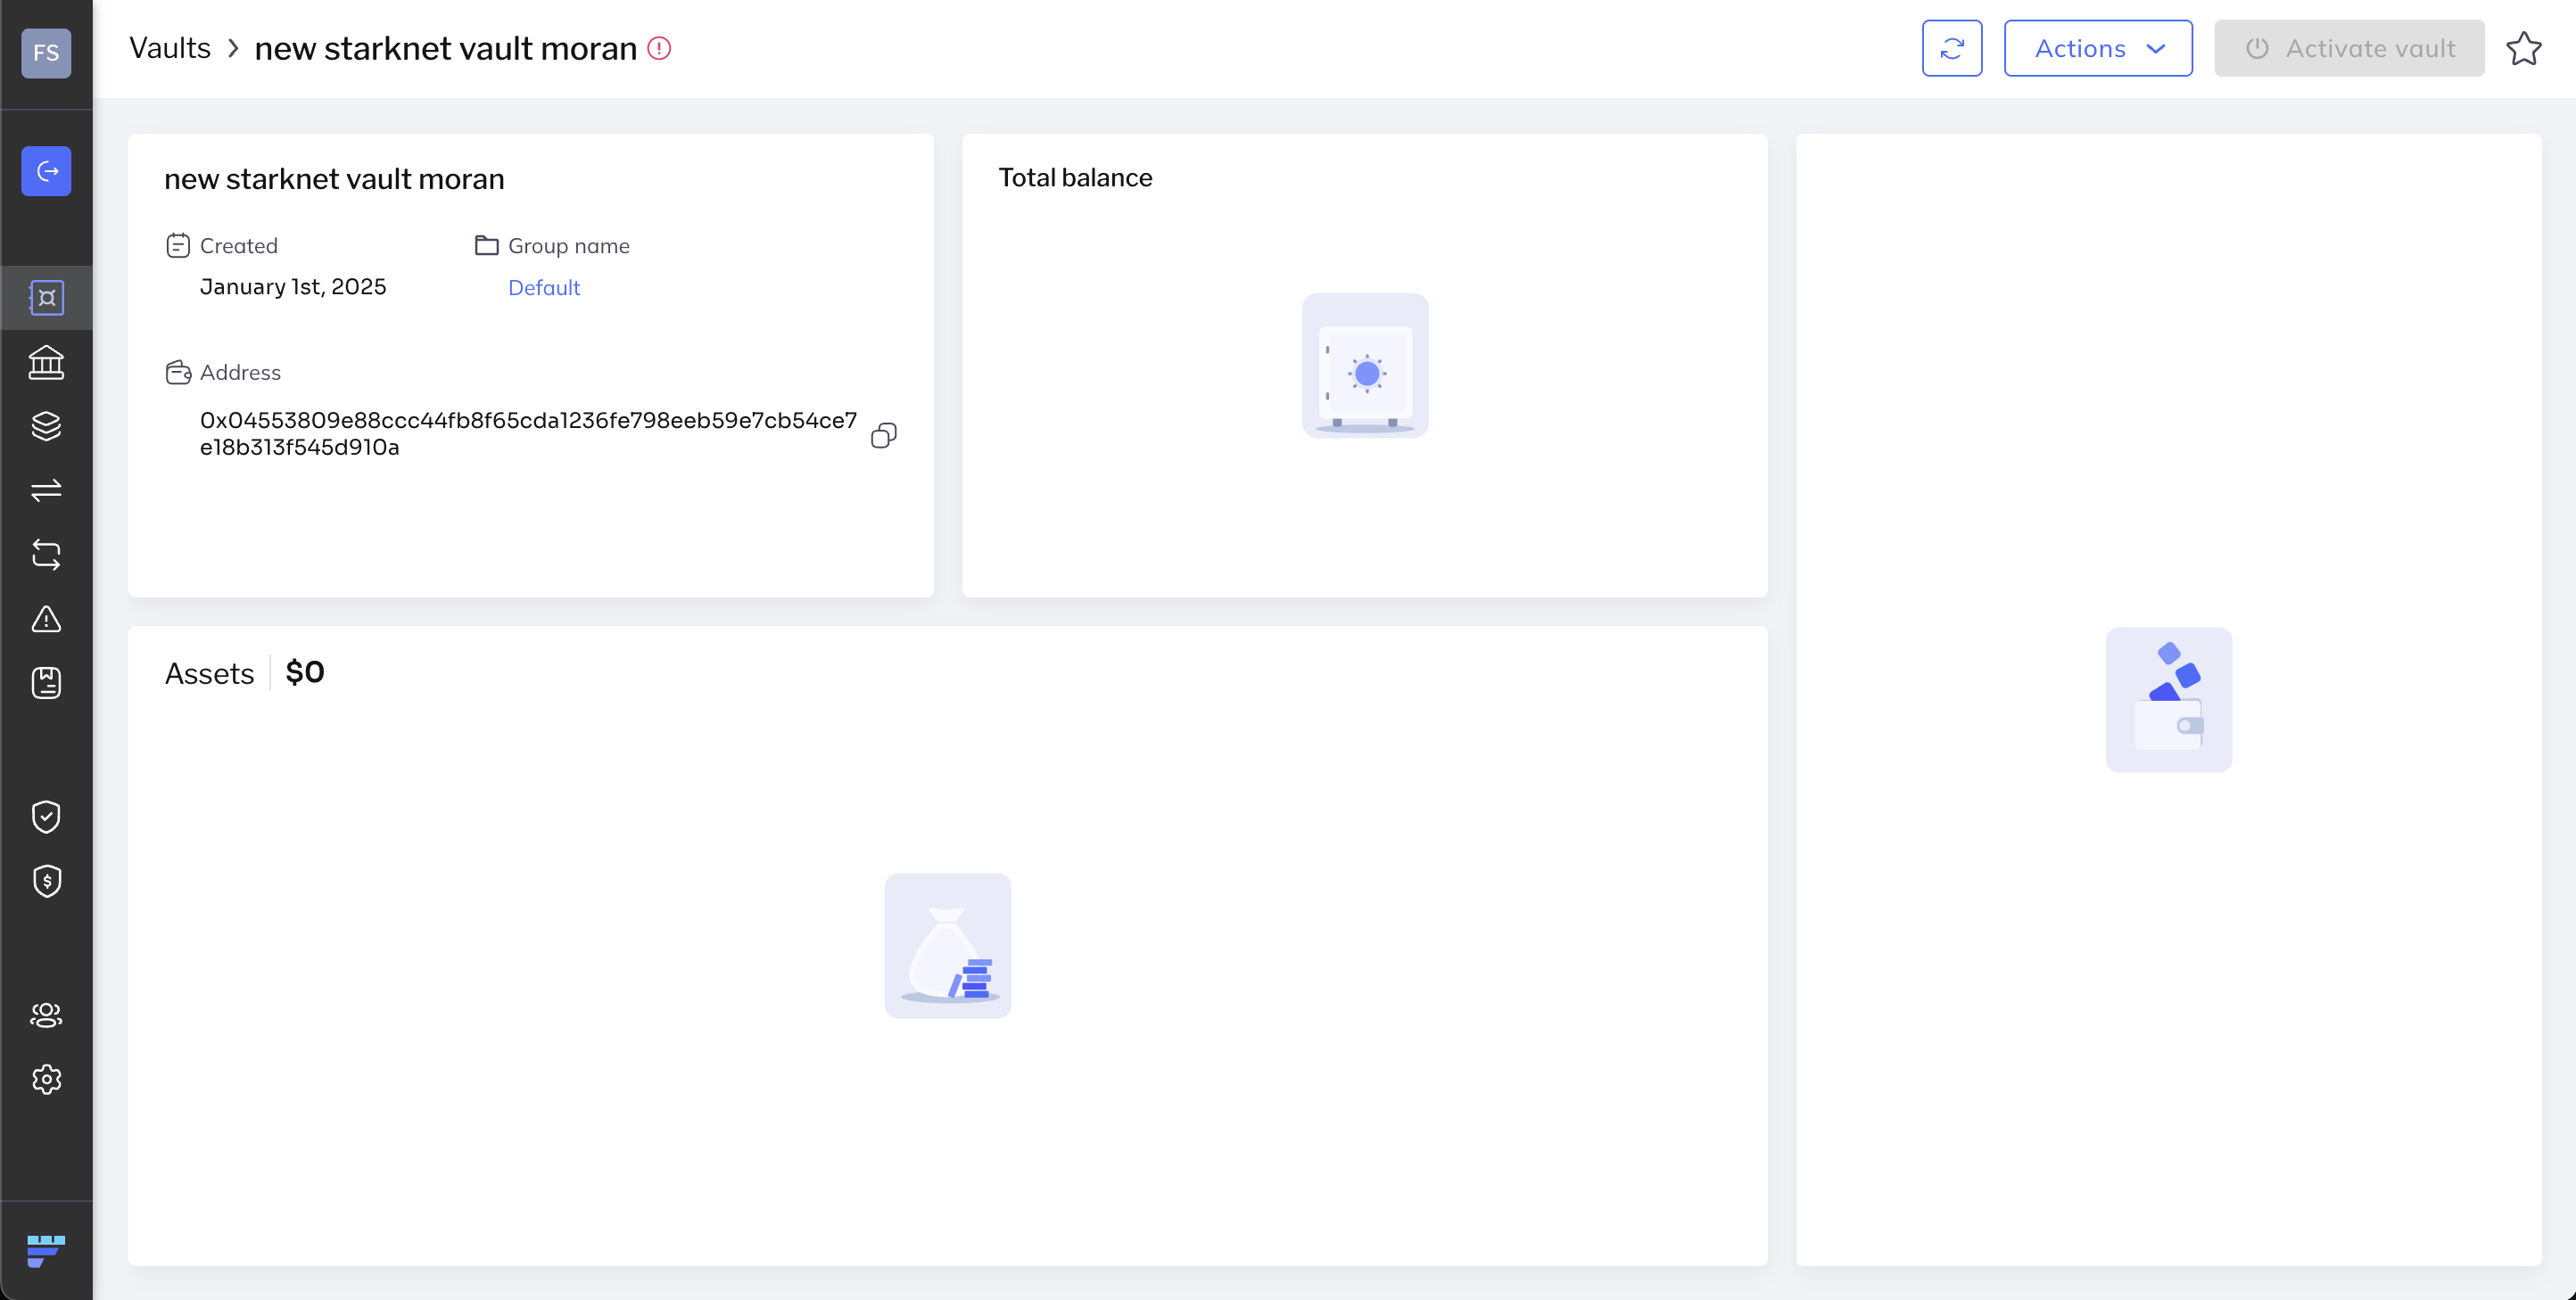Click the refresh vault button
This screenshot has height=1300, width=2576.
[x=1951, y=48]
